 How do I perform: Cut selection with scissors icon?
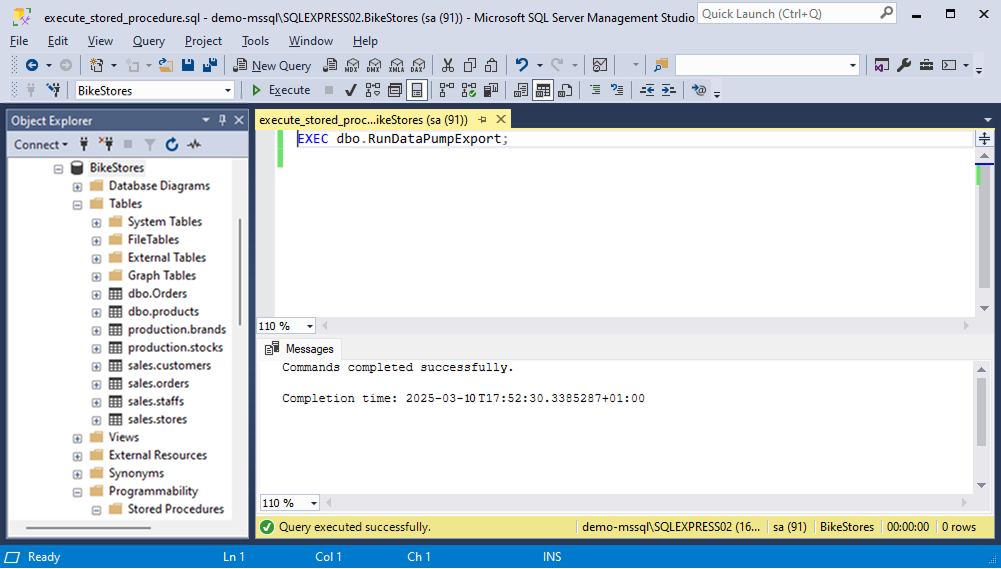pos(448,65)
